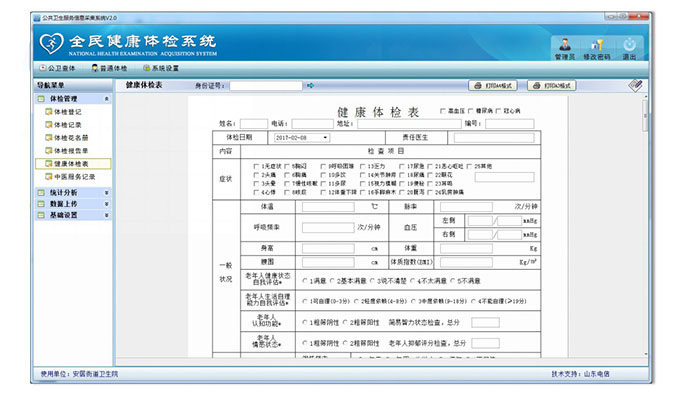
Task: Click the green arrow beside 身份证号 field
Action: 310,86
